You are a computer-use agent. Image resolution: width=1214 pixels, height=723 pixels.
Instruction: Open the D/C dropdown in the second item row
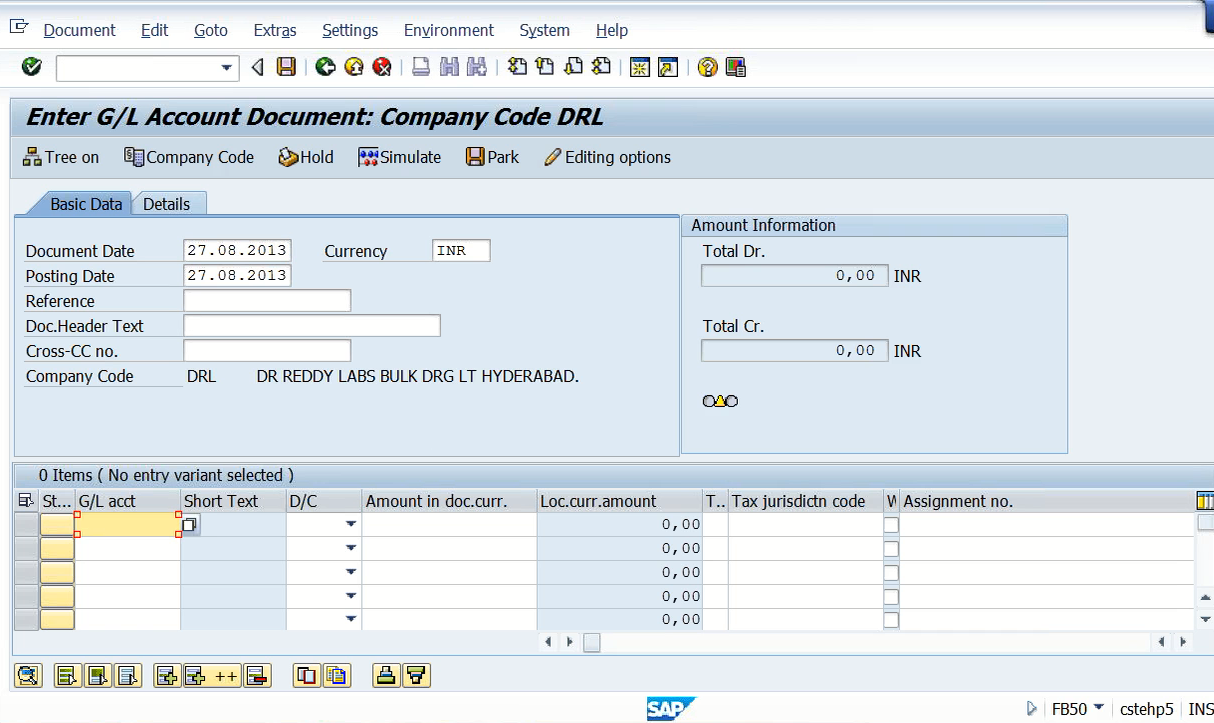pyautogui.click(x=351, y=548)
